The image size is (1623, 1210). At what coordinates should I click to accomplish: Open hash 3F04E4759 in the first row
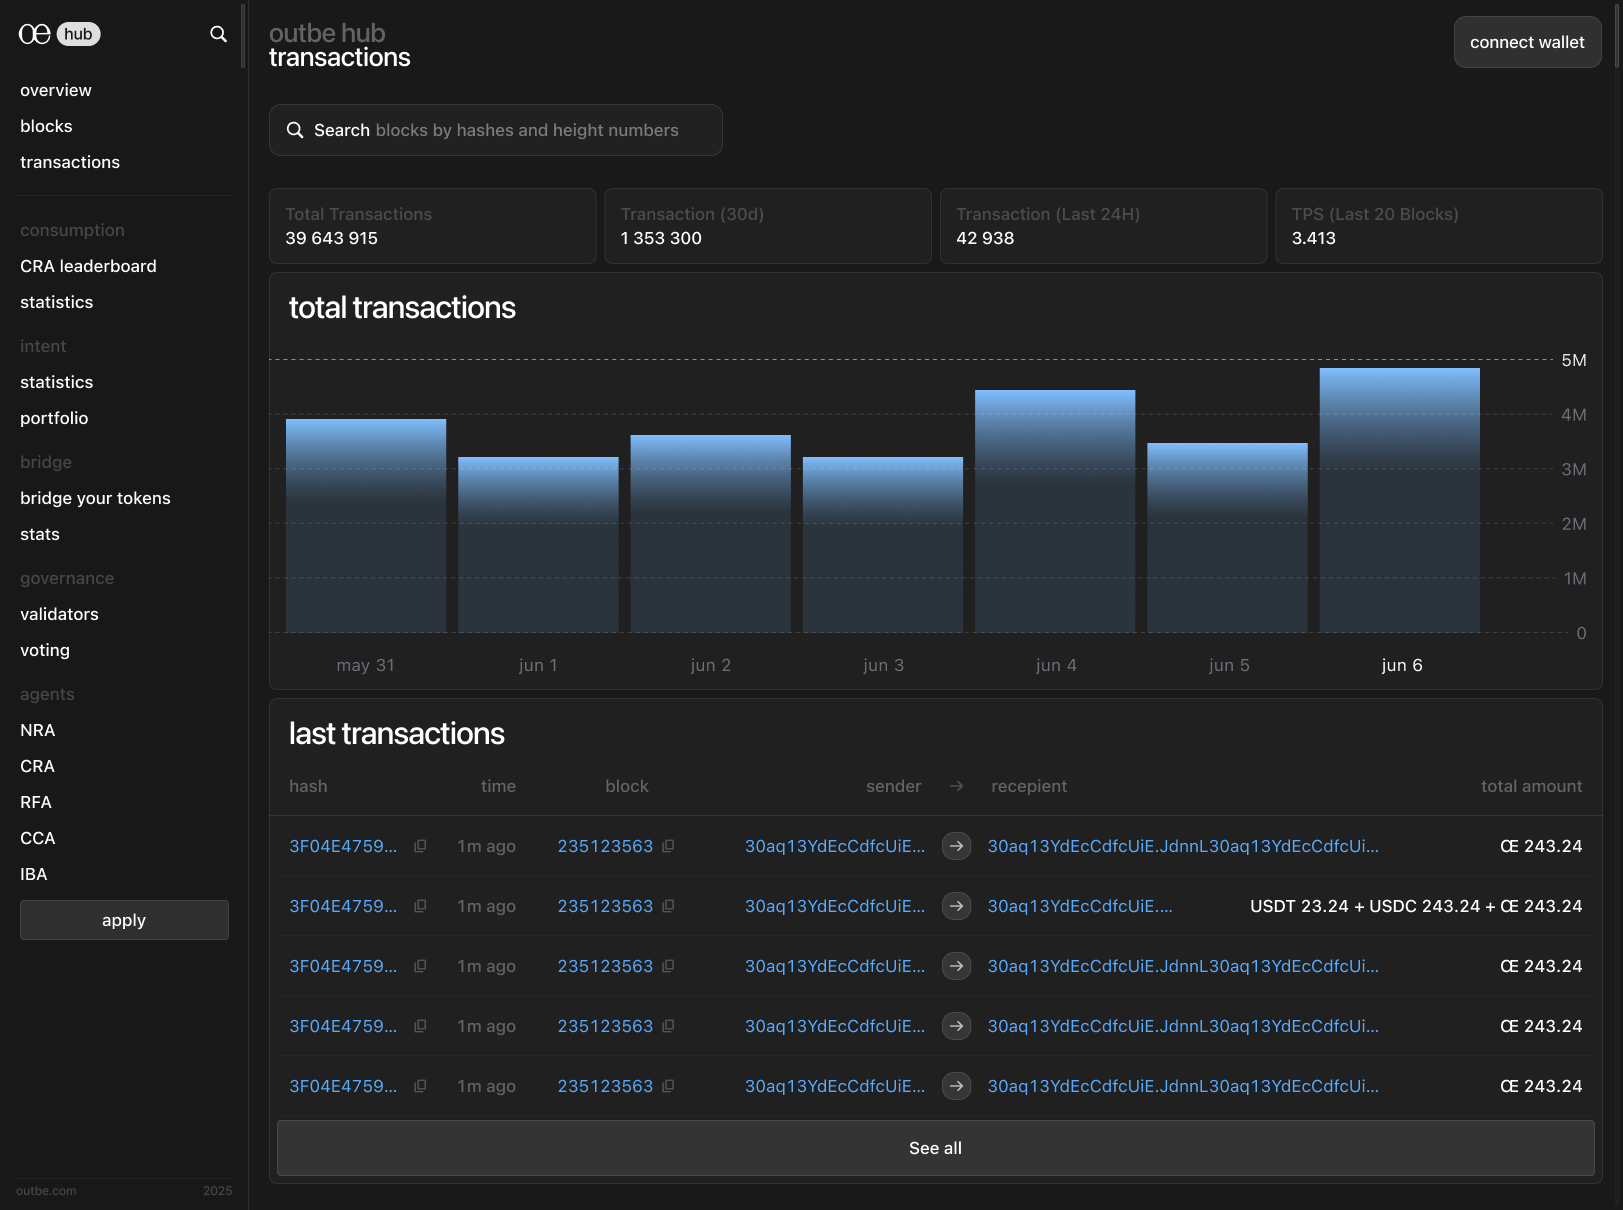point(343,846)
